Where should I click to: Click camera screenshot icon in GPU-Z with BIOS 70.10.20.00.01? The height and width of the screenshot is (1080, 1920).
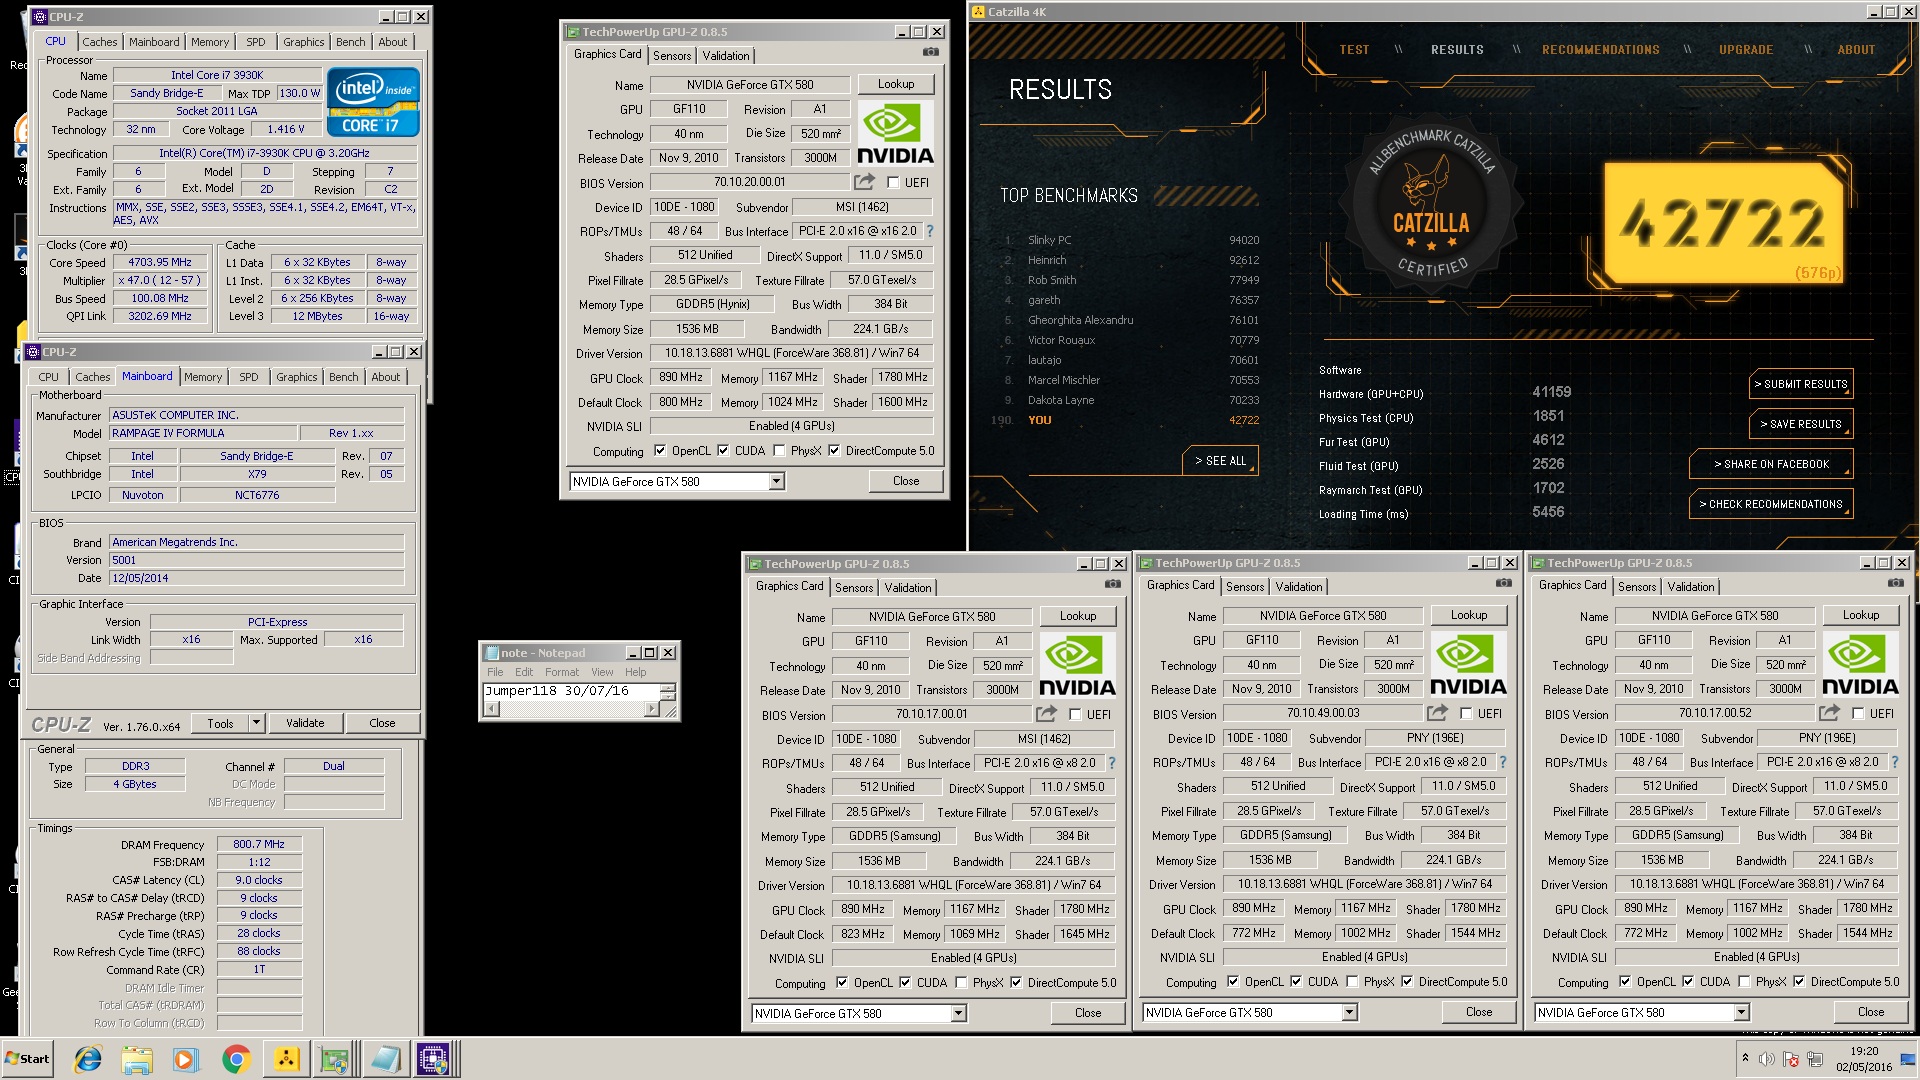[x=931, y=52]
